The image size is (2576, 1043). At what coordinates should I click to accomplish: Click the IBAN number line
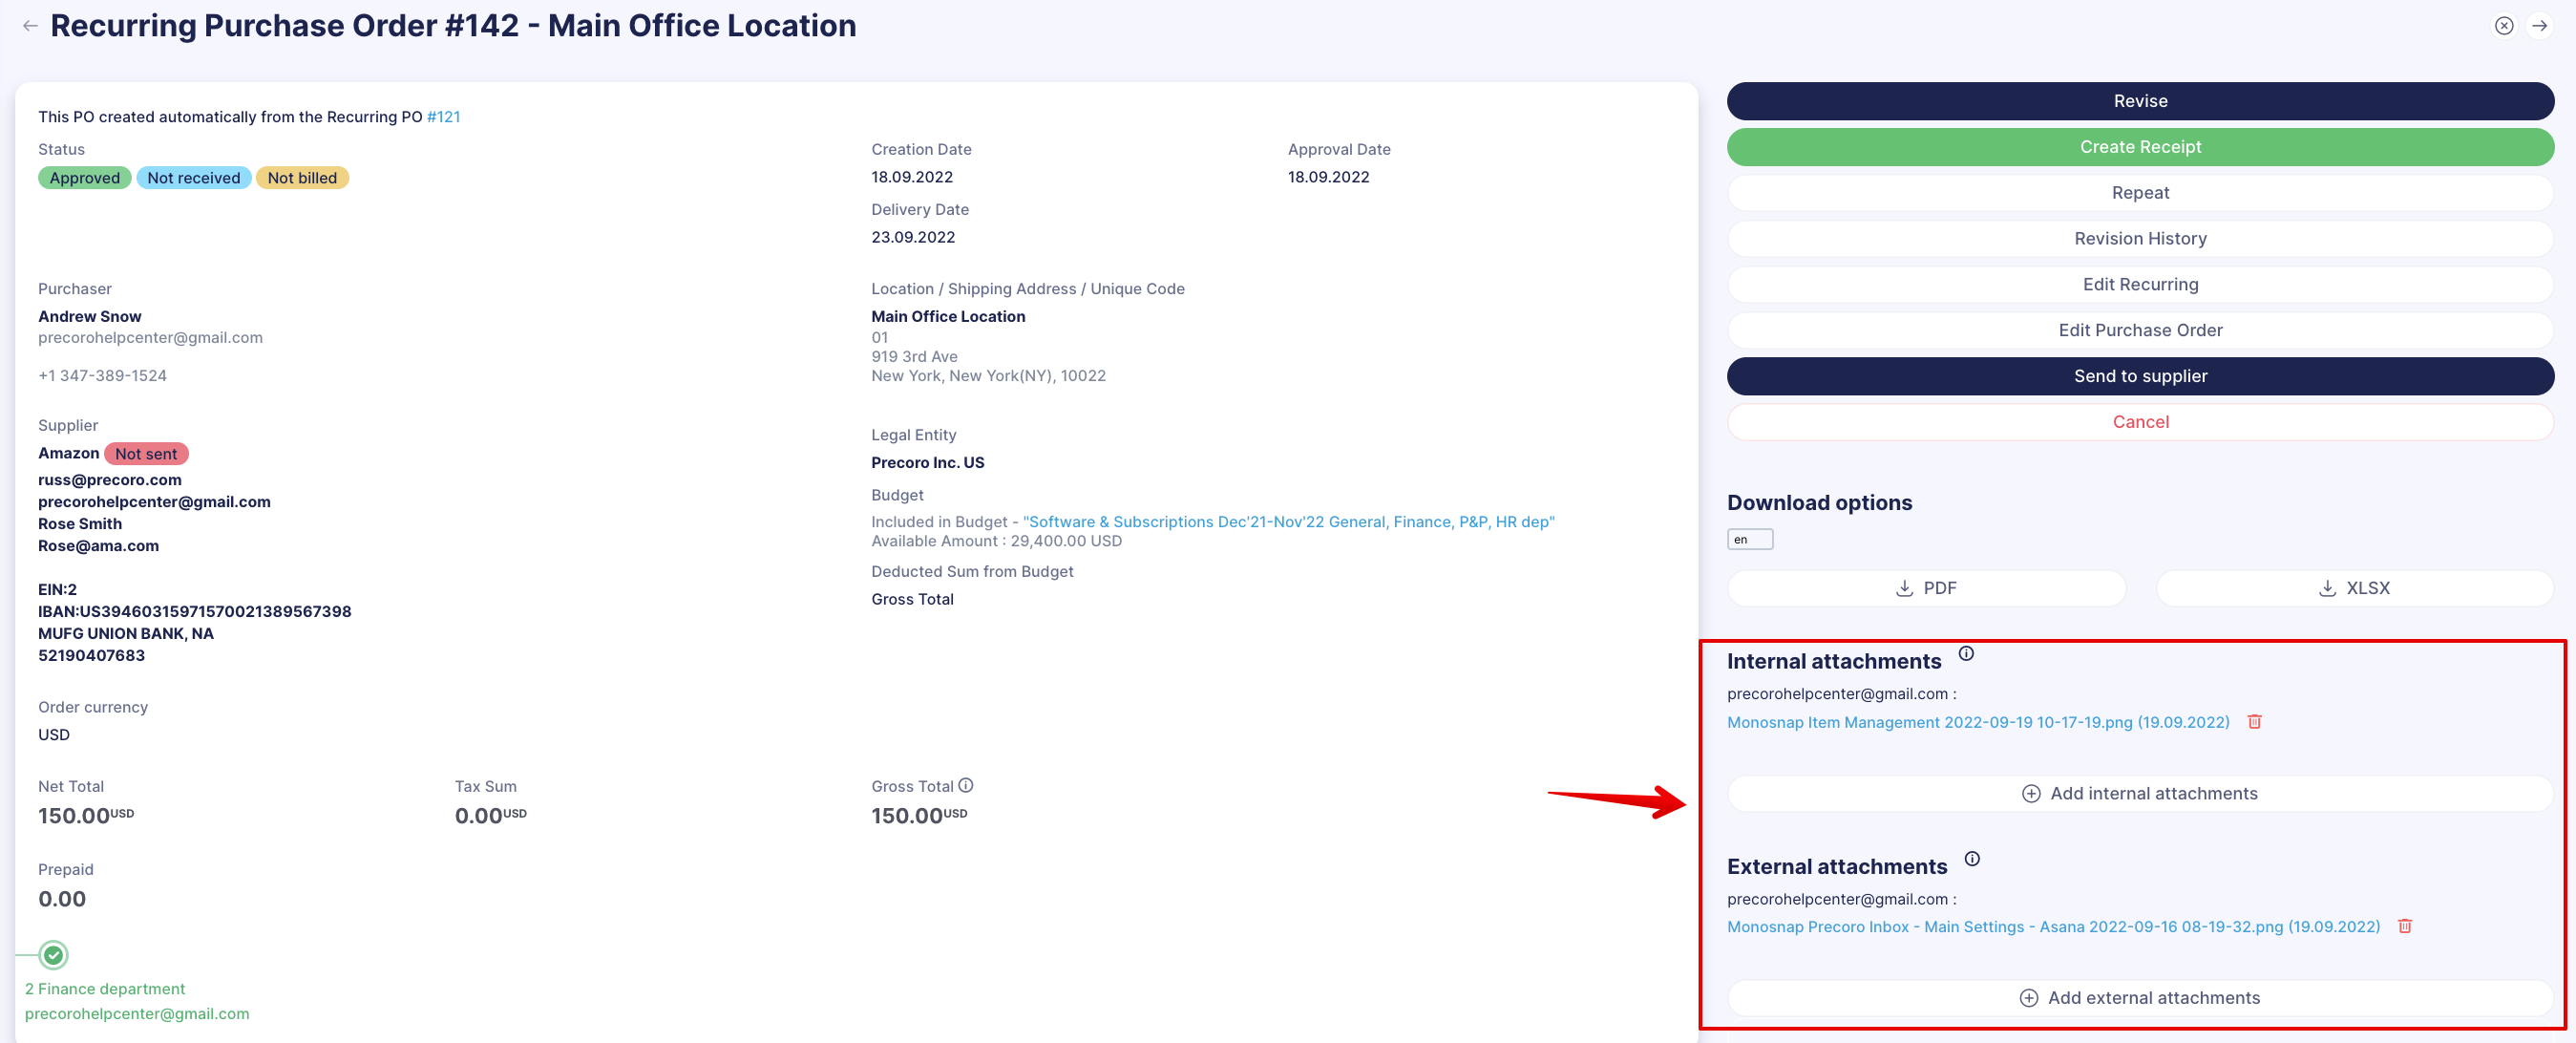[x=195, y=612]
